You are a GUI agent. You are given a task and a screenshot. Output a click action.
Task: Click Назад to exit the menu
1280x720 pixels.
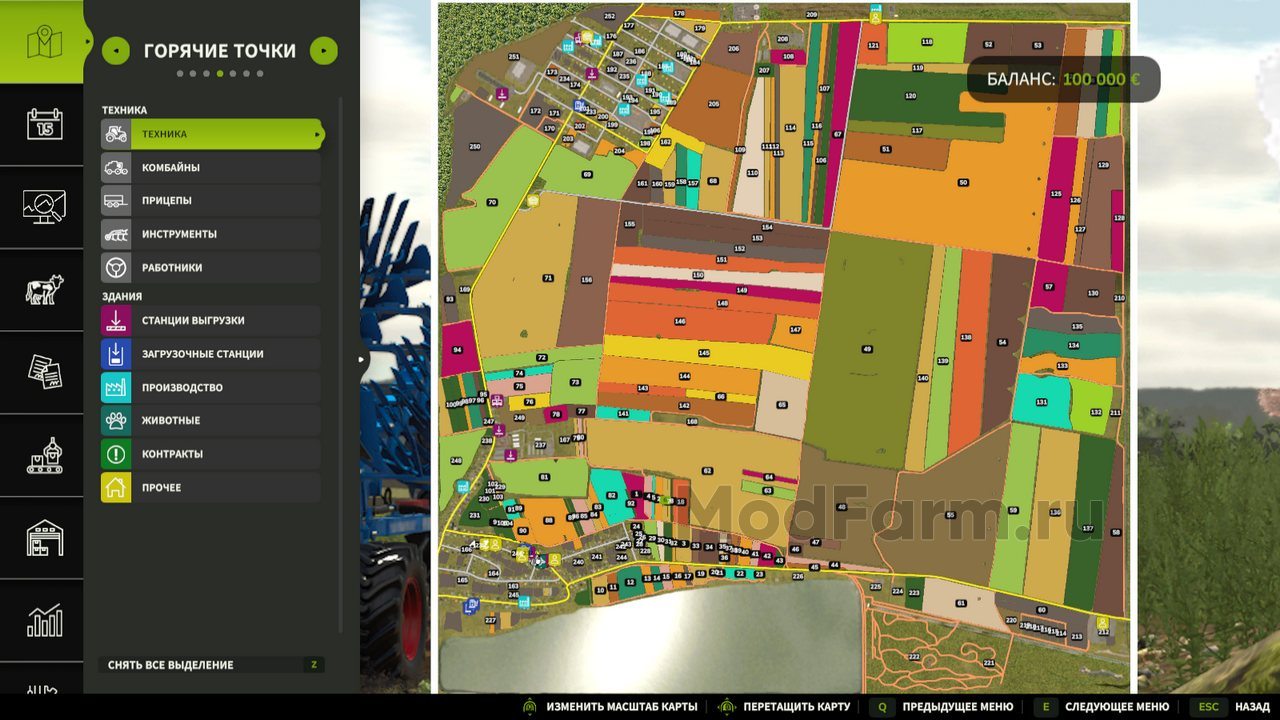(x=1229, y=707)
